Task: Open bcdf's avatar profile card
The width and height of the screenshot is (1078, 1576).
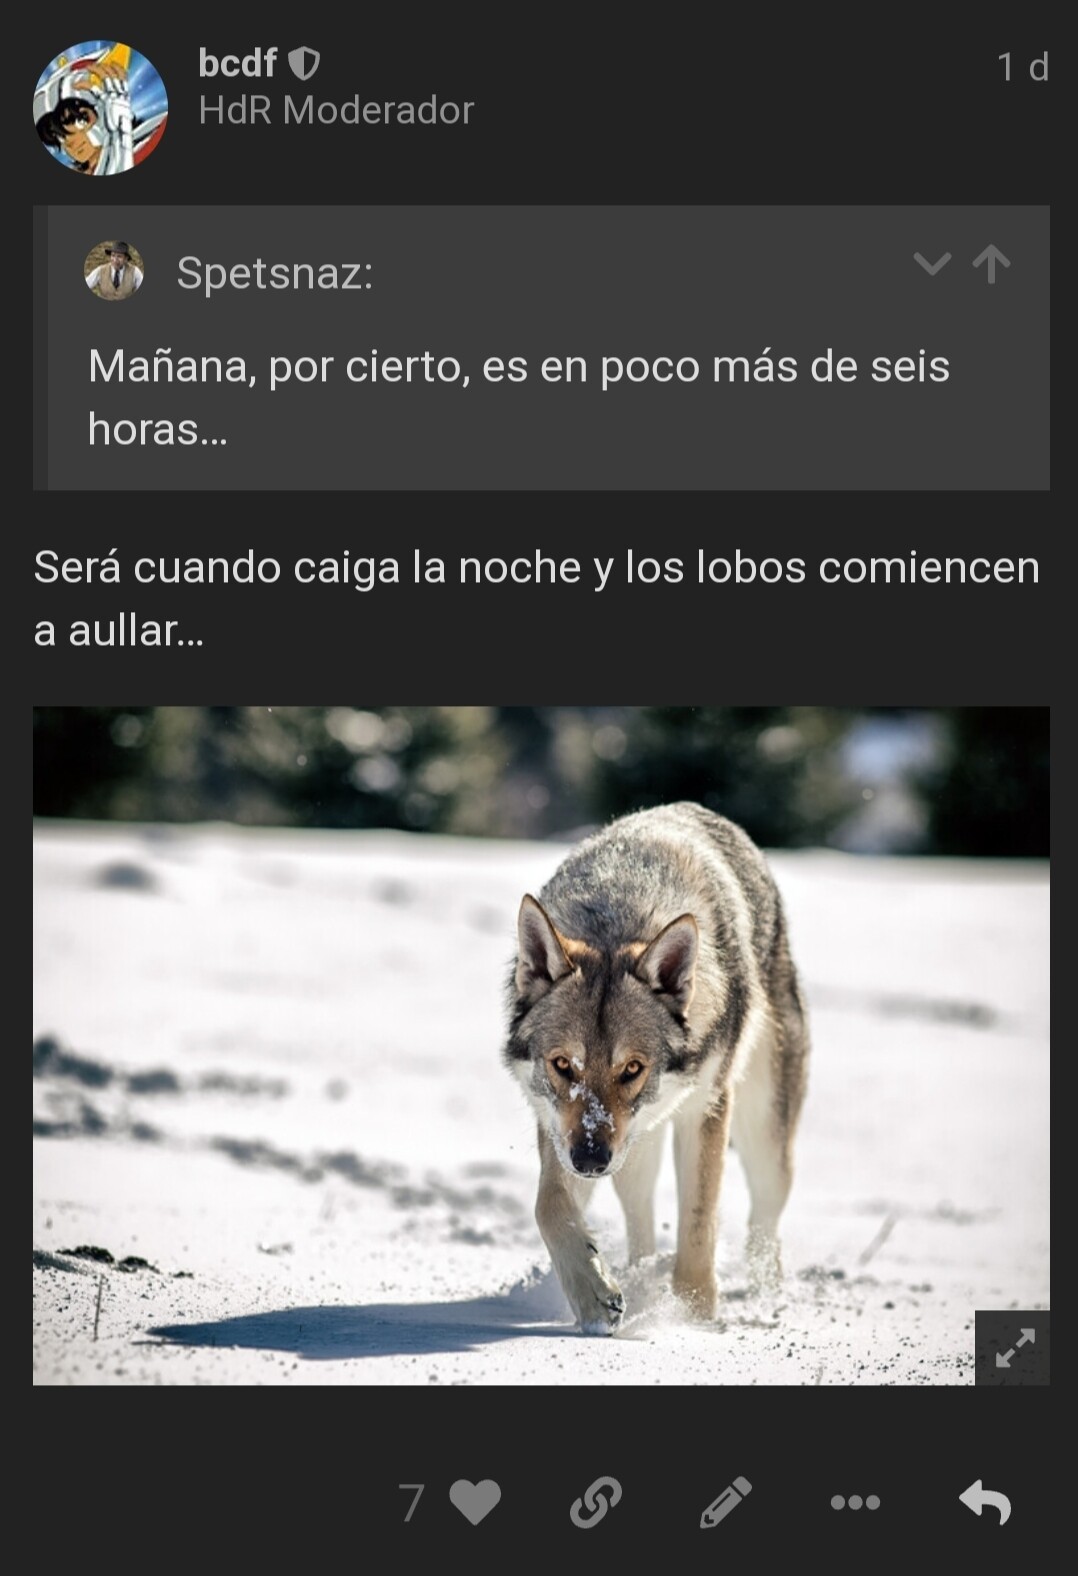Action: pos(100,108)
